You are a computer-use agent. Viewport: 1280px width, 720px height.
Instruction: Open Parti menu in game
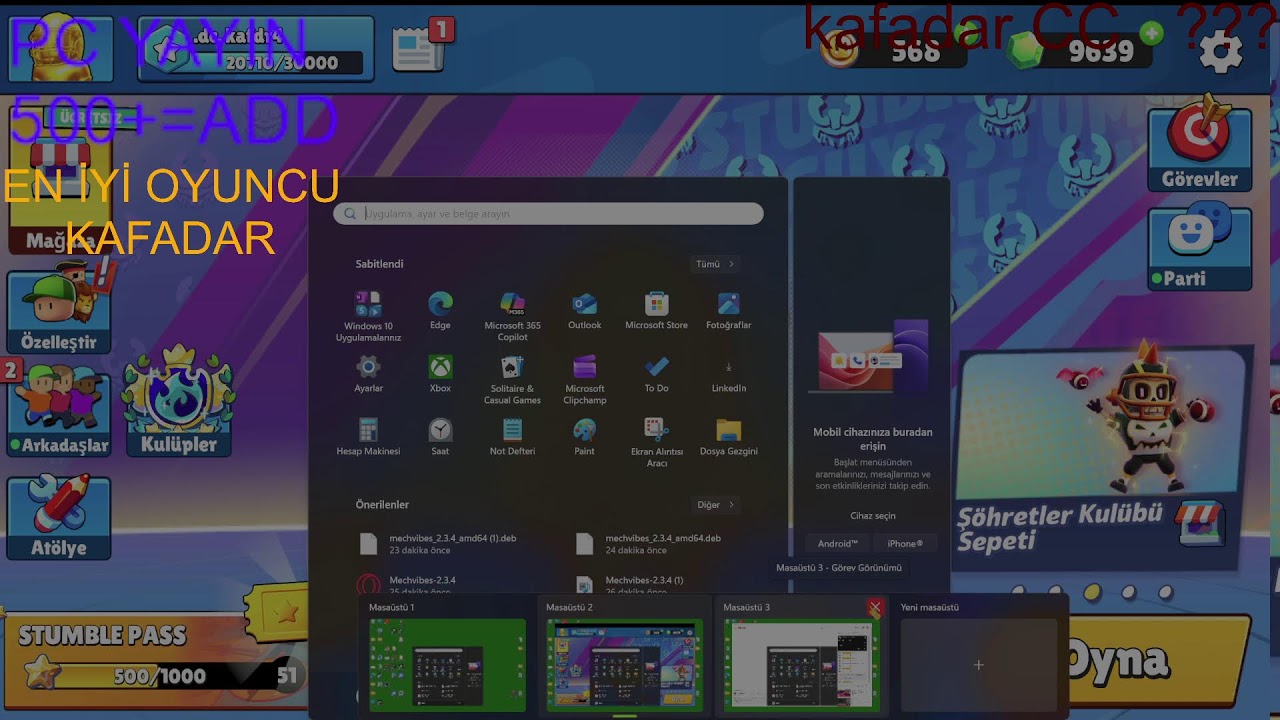coord(1199,250)
